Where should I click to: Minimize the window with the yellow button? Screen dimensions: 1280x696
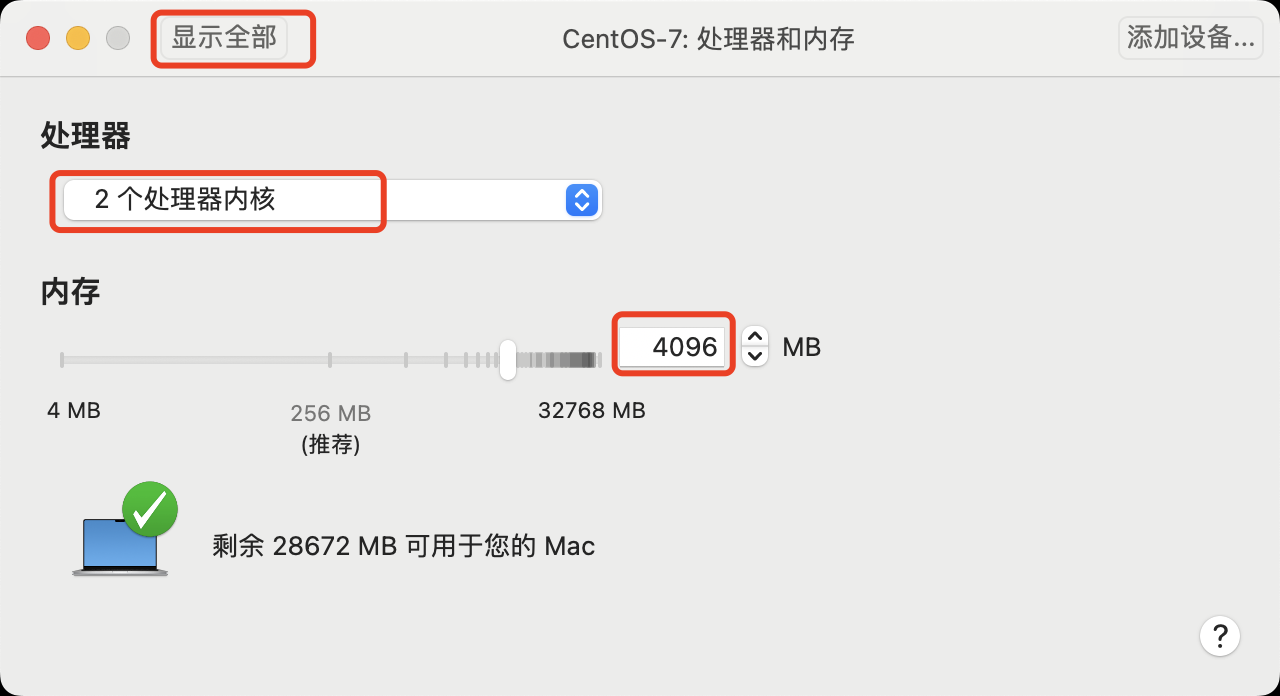(78, 38)
